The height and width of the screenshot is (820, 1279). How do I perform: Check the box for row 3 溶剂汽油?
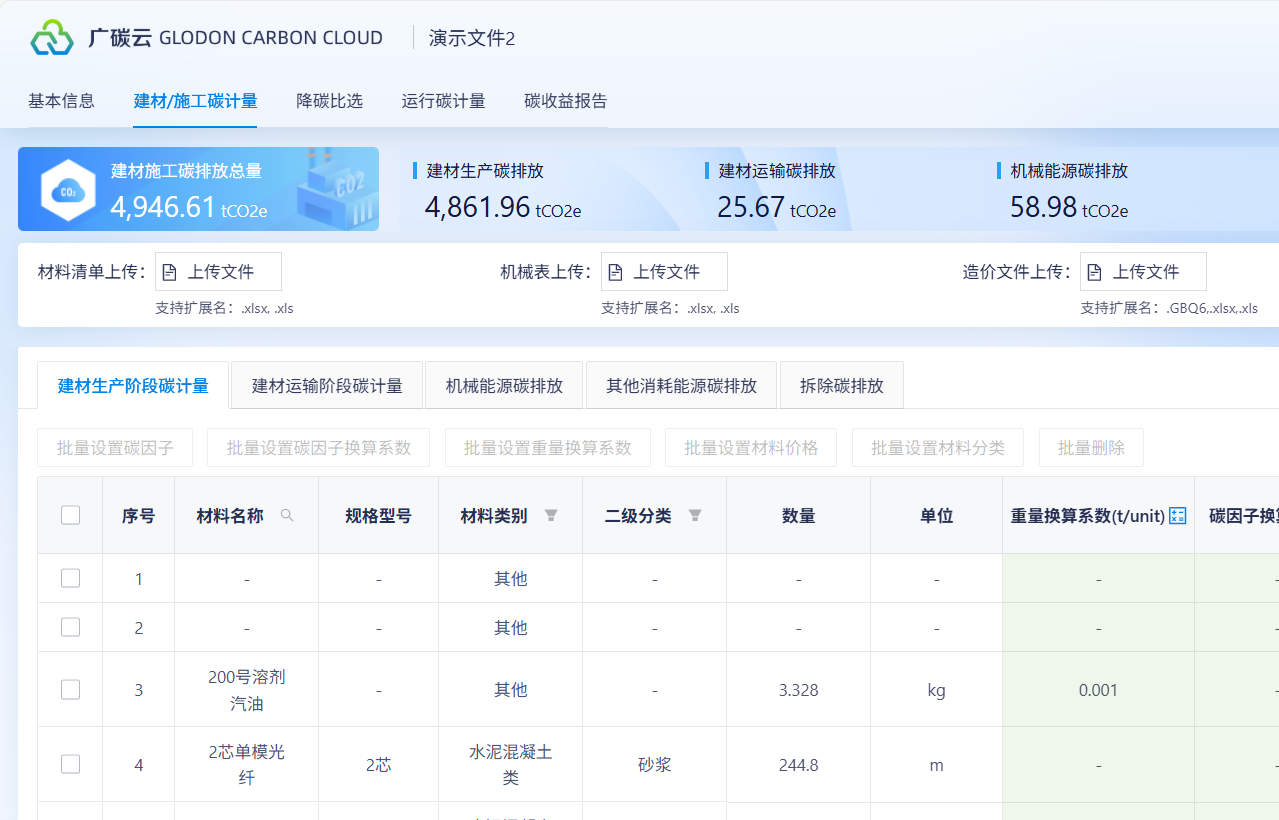(70, 689)
